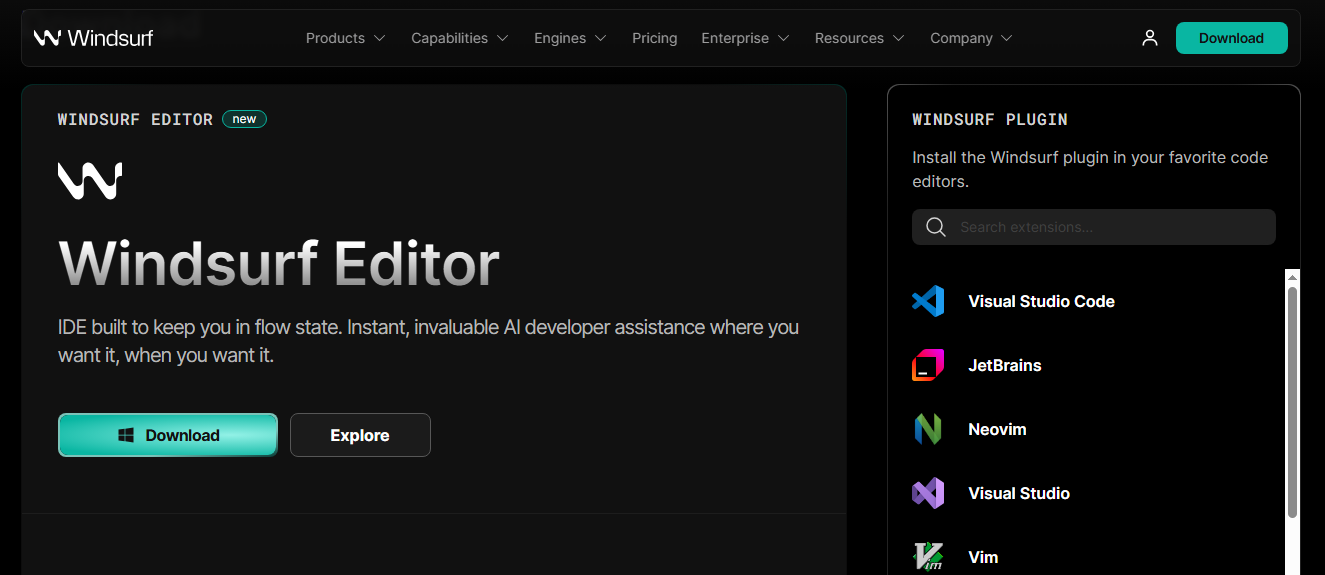
Task: Open the Capabilities dropdown
Action: click(459, 38)
